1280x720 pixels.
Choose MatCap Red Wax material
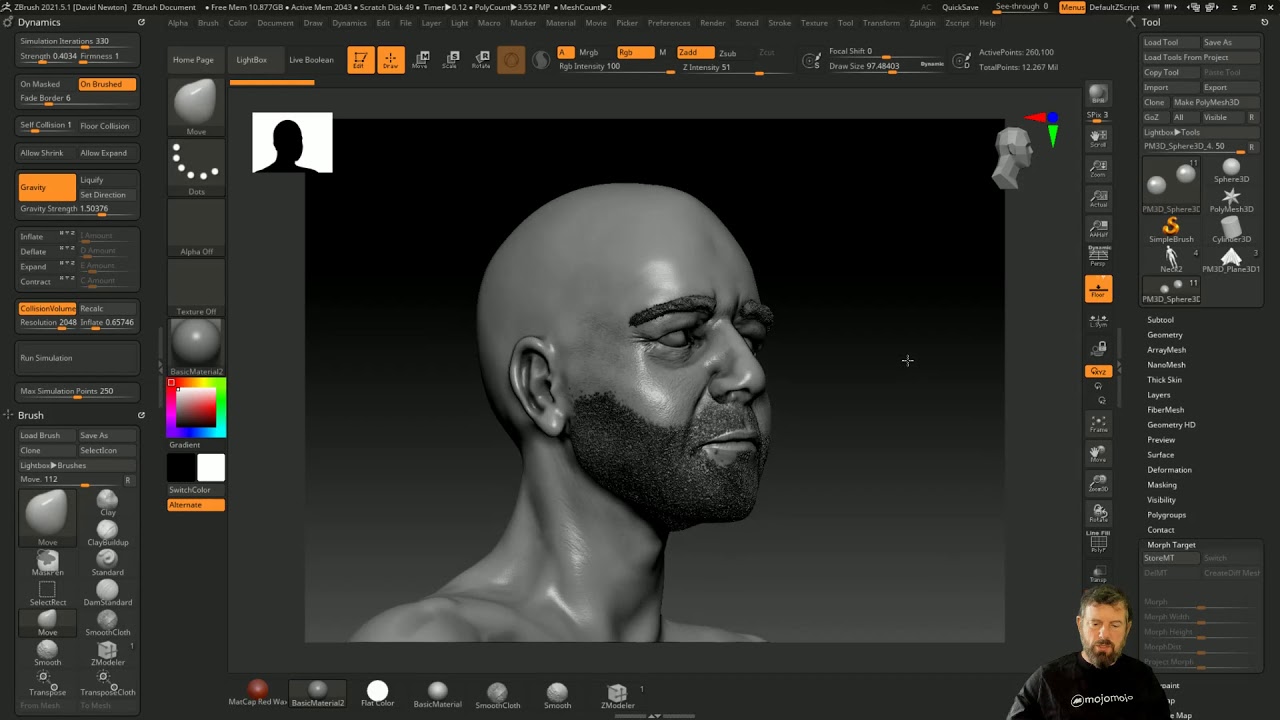pyautogui.click(x=257, y=693)
